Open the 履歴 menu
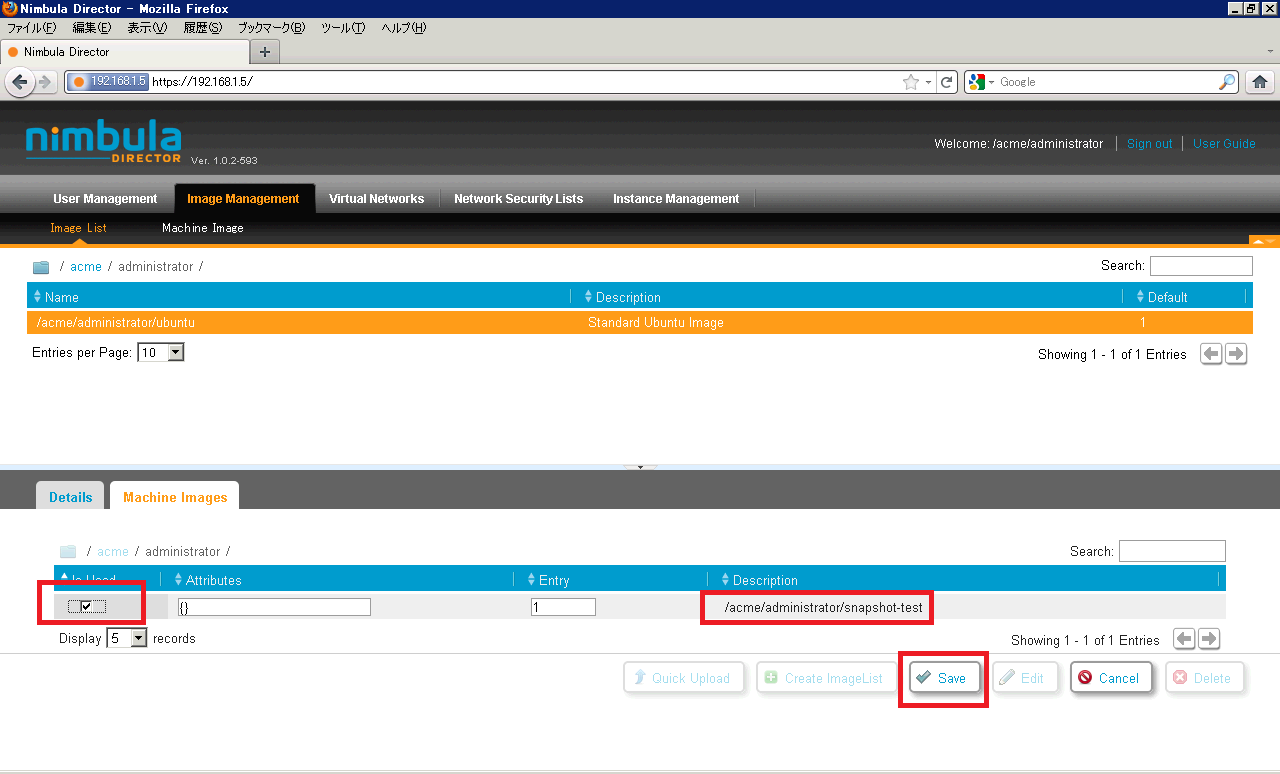 tap(201, 28)
